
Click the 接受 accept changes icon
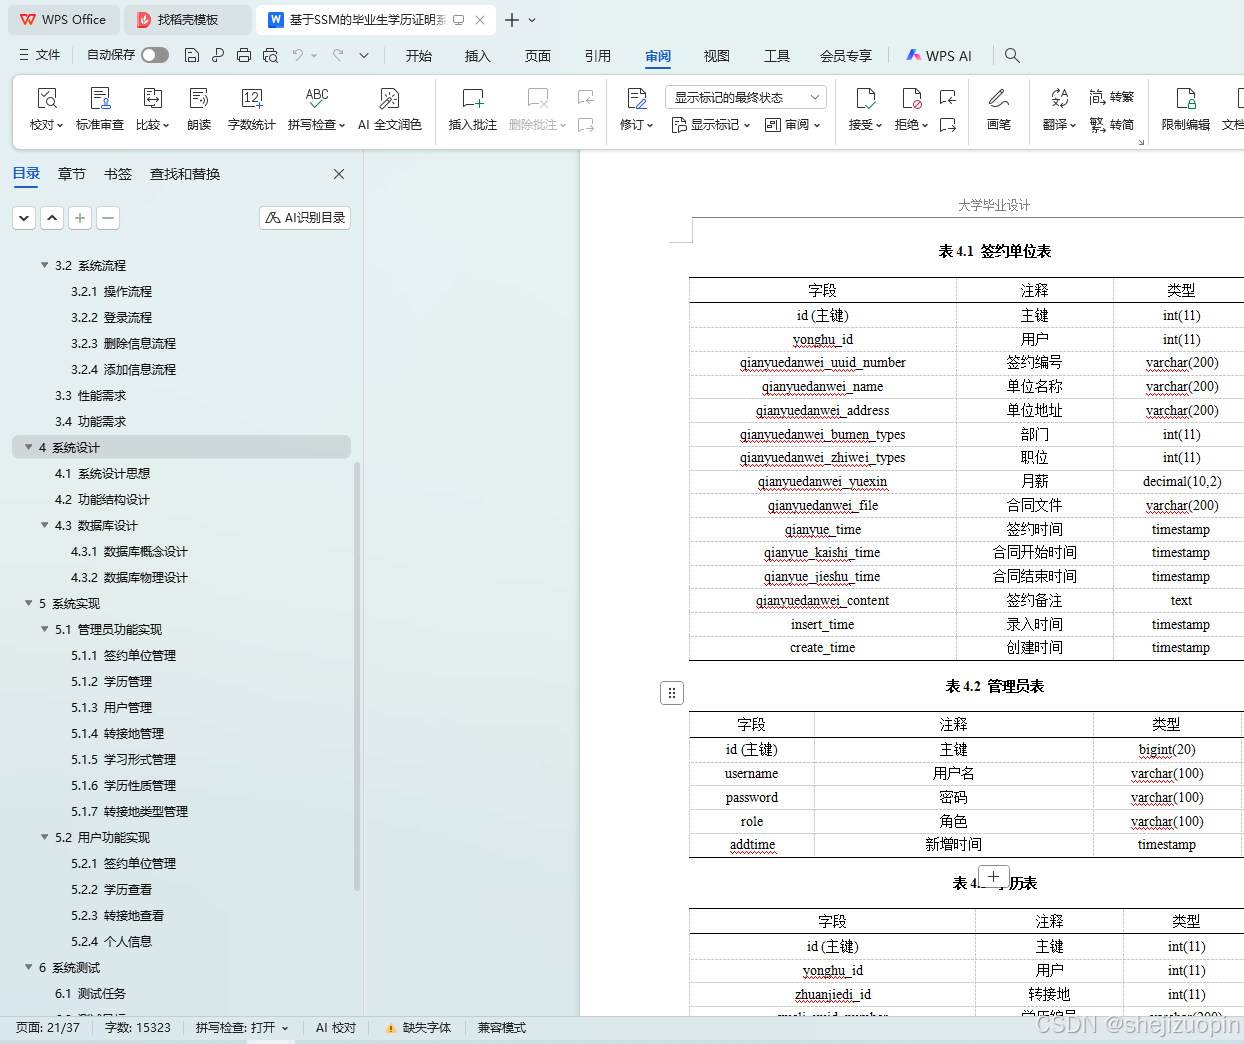pyautogui.click(x=865, y=98)
